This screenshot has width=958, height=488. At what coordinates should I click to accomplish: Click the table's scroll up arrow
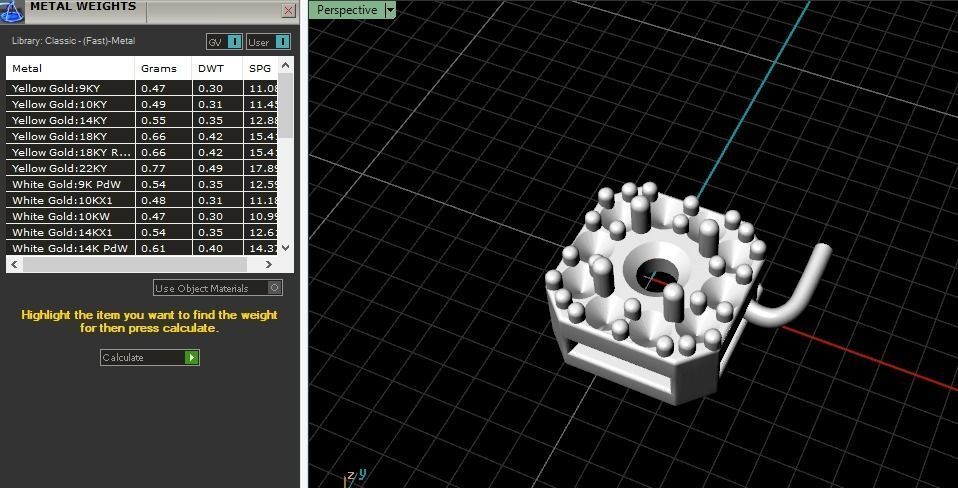click(x=285, y=65)
